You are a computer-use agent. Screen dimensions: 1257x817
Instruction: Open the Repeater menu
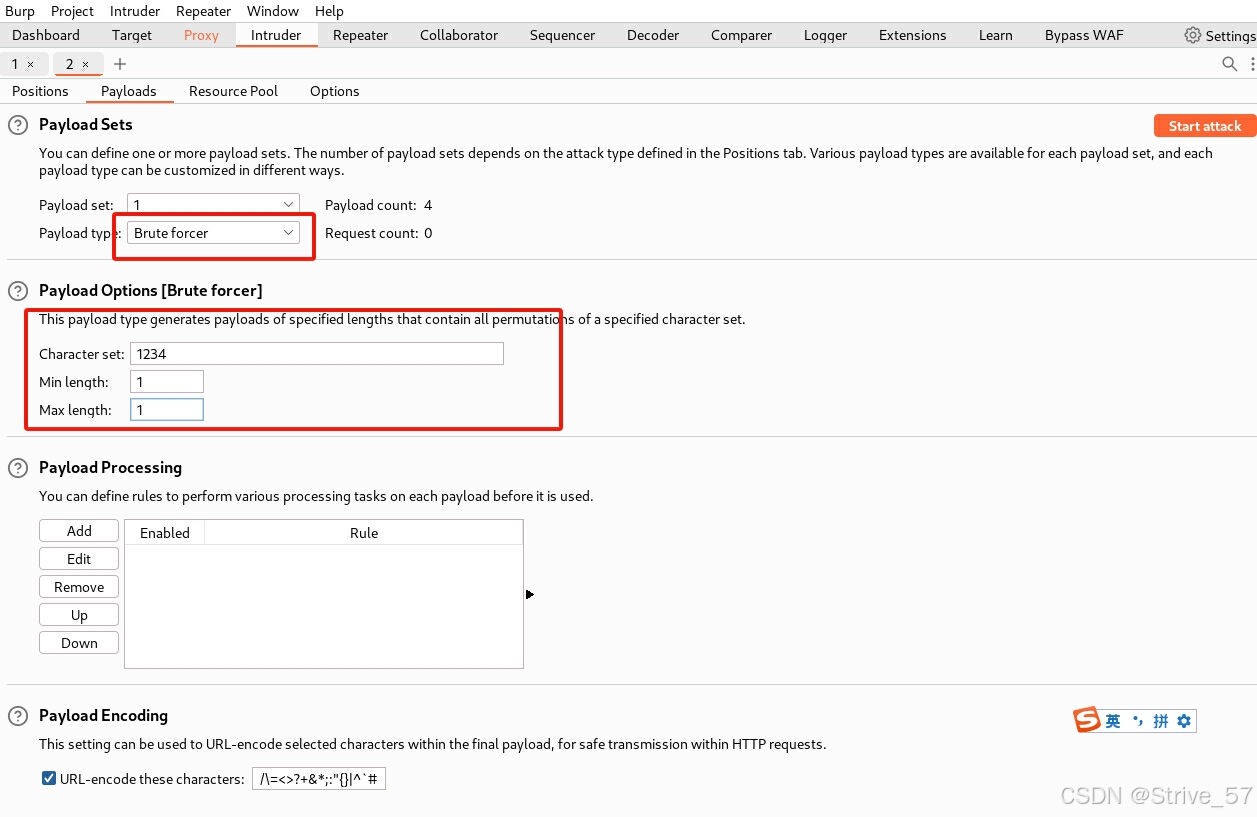tap(203, 11)
